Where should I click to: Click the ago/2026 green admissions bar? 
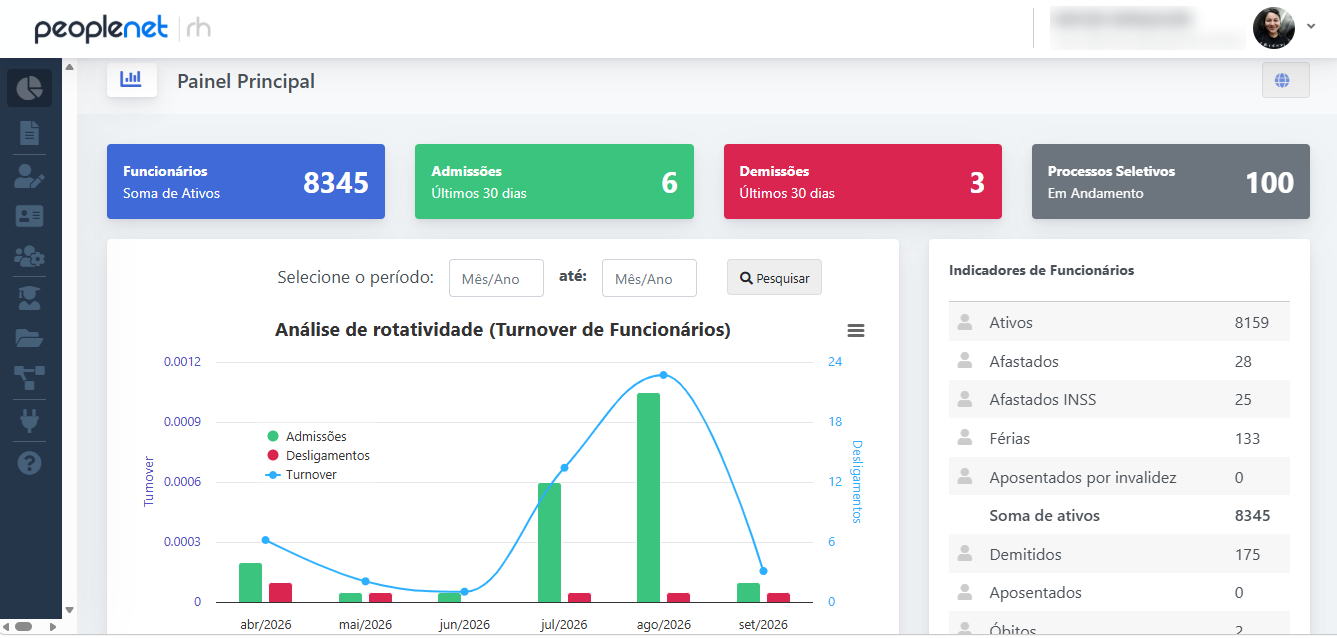[x=648, y=497]
